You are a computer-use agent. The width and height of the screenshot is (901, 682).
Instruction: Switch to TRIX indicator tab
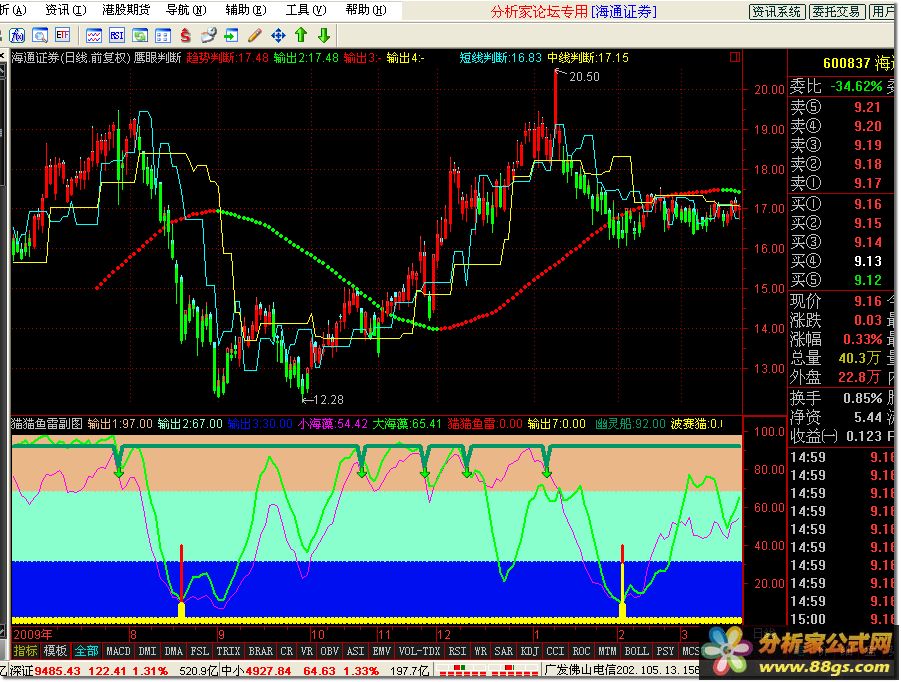(x=228, y=651)
